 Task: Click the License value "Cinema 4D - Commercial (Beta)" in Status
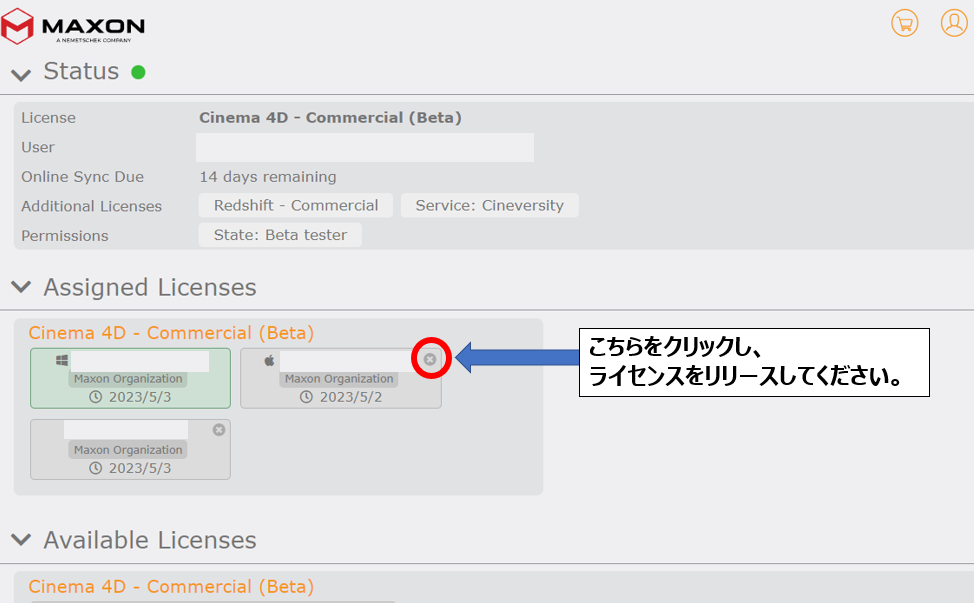(330, 118)
